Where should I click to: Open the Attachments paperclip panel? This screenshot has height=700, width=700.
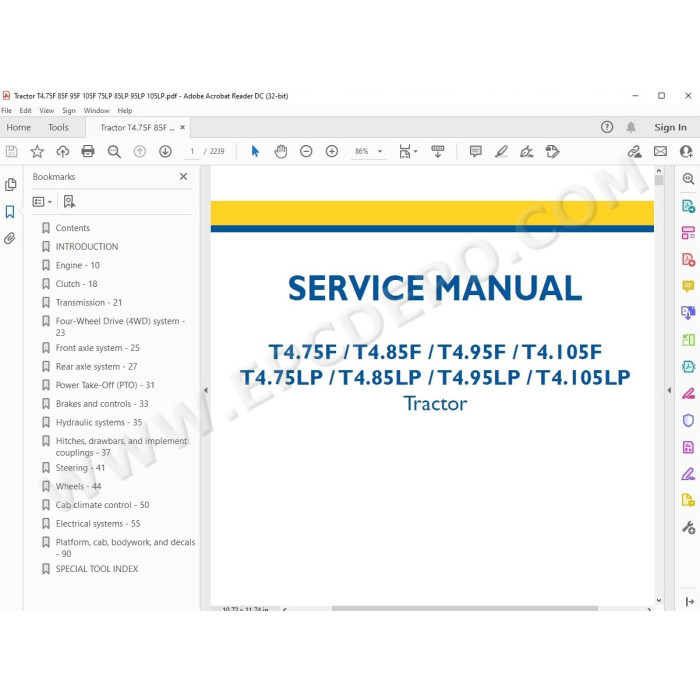pos(10,238)
